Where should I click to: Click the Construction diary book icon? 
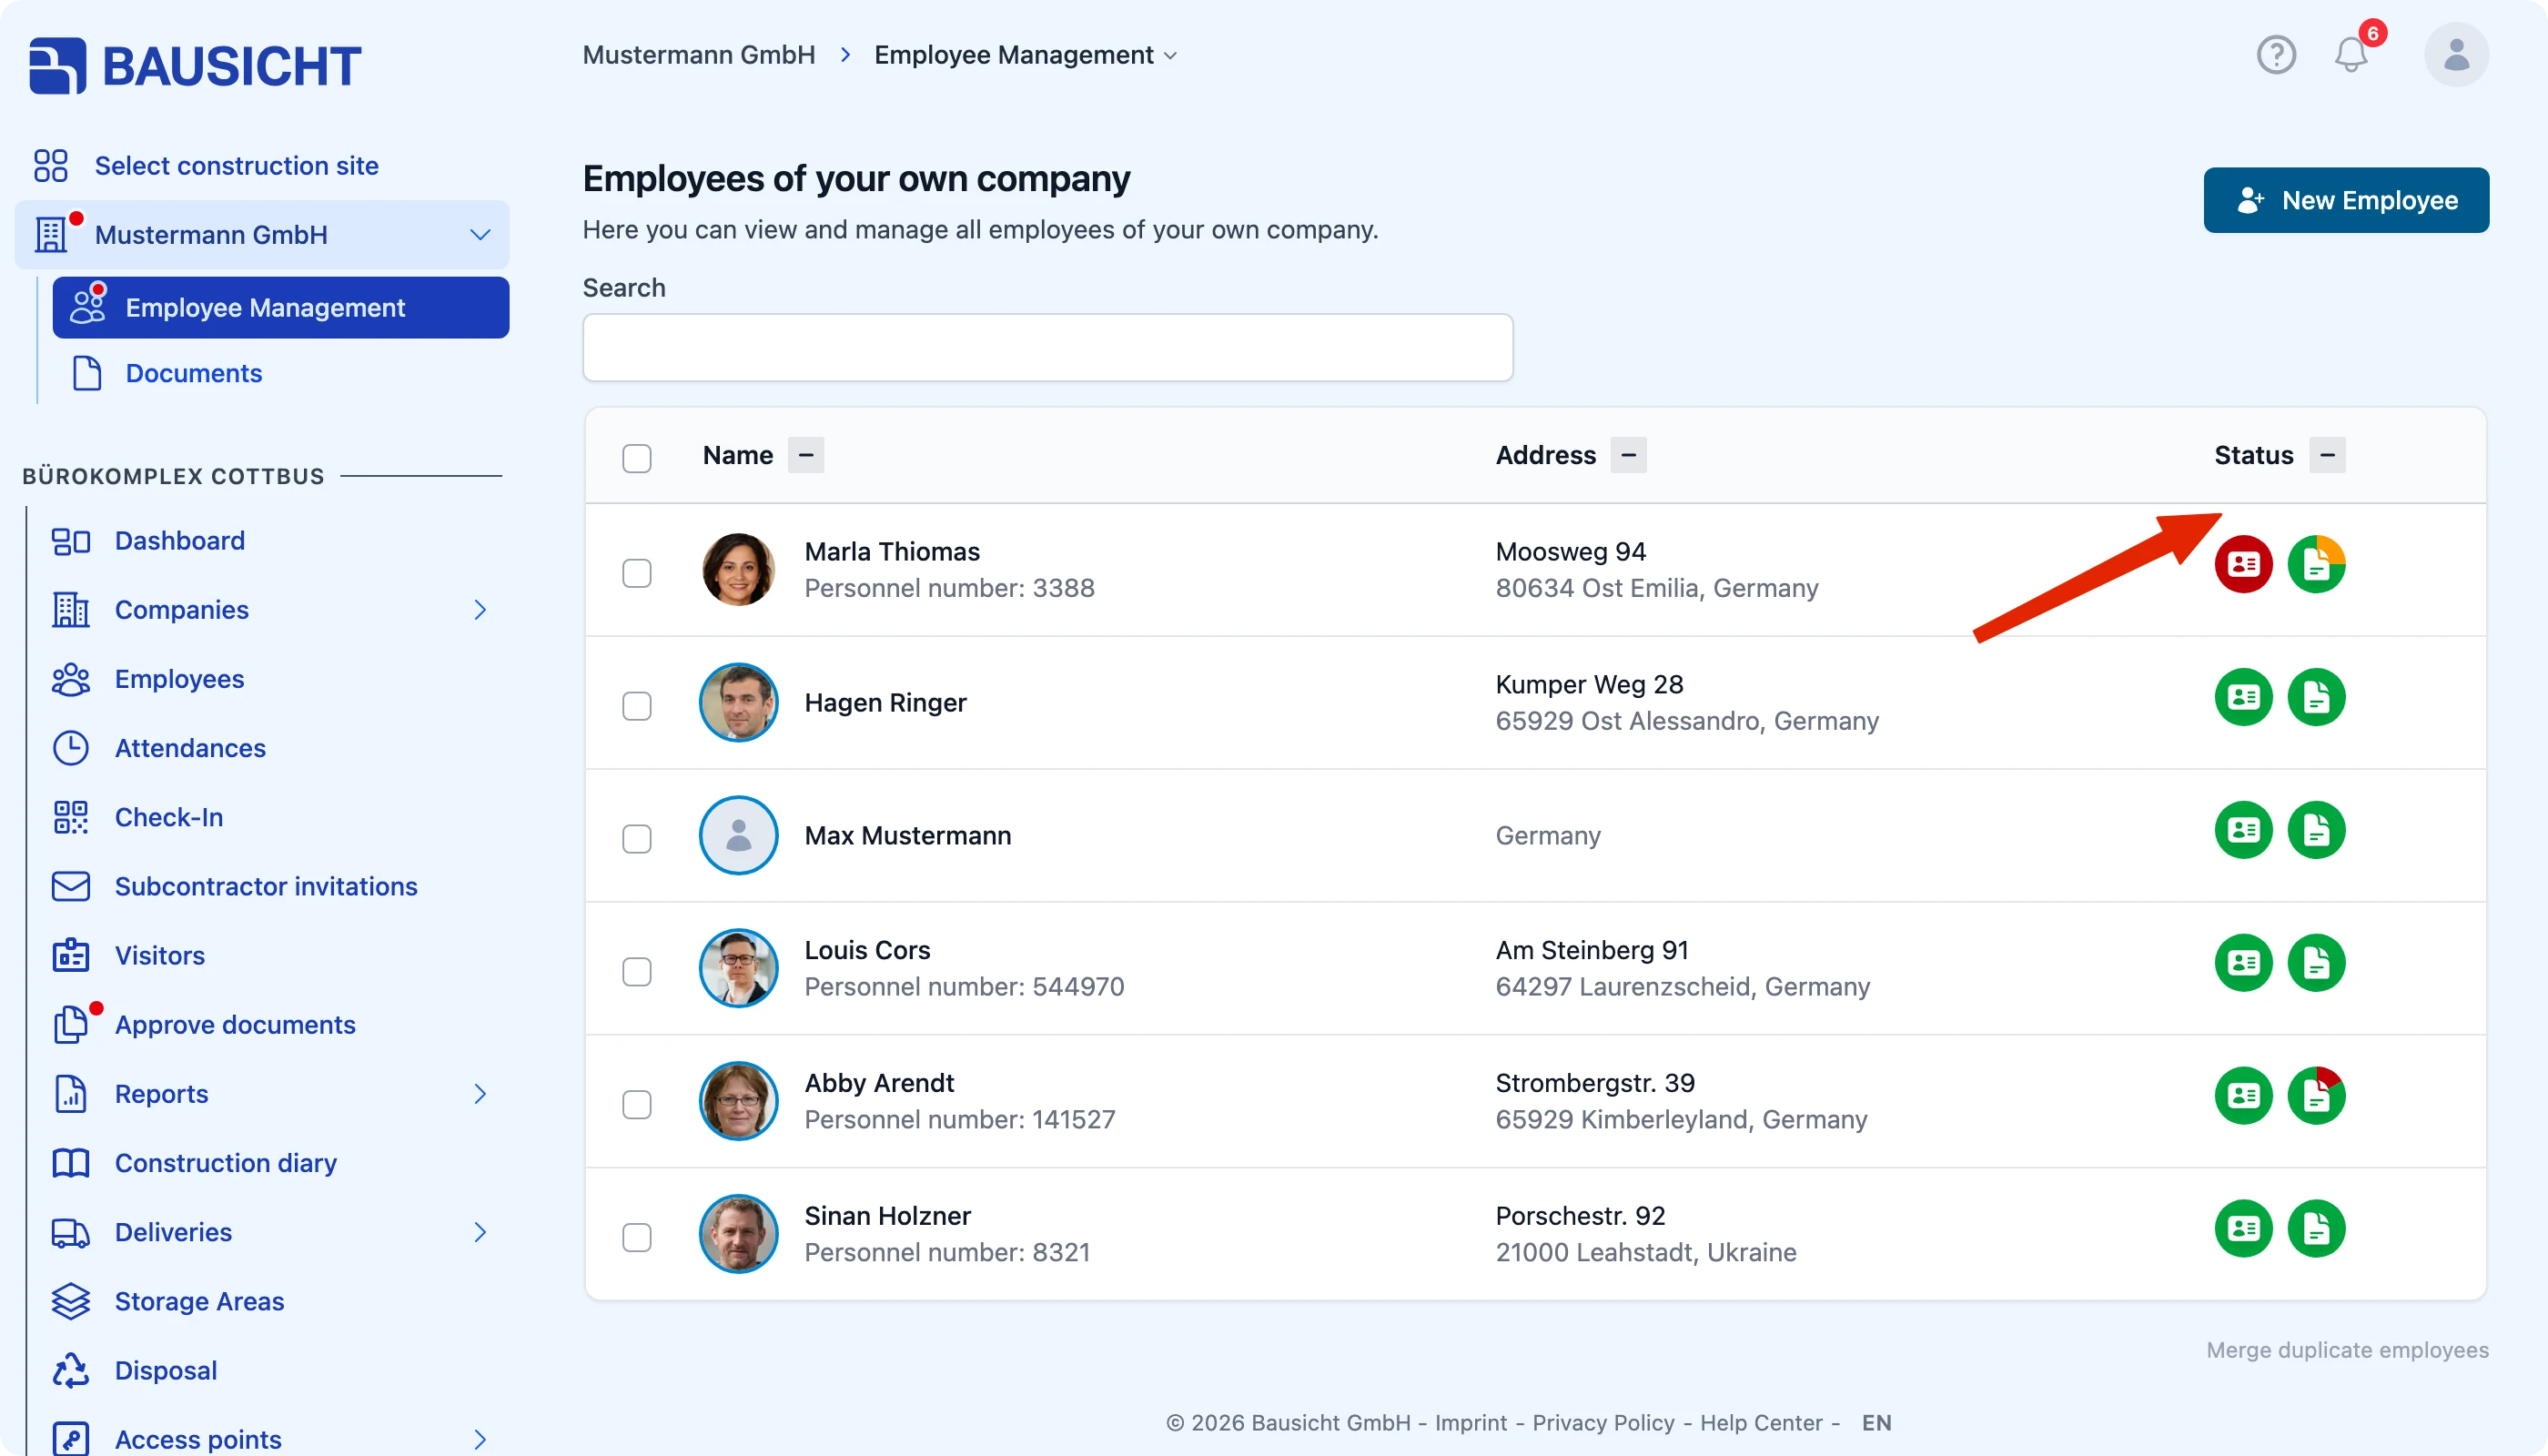pos(70,1163)
